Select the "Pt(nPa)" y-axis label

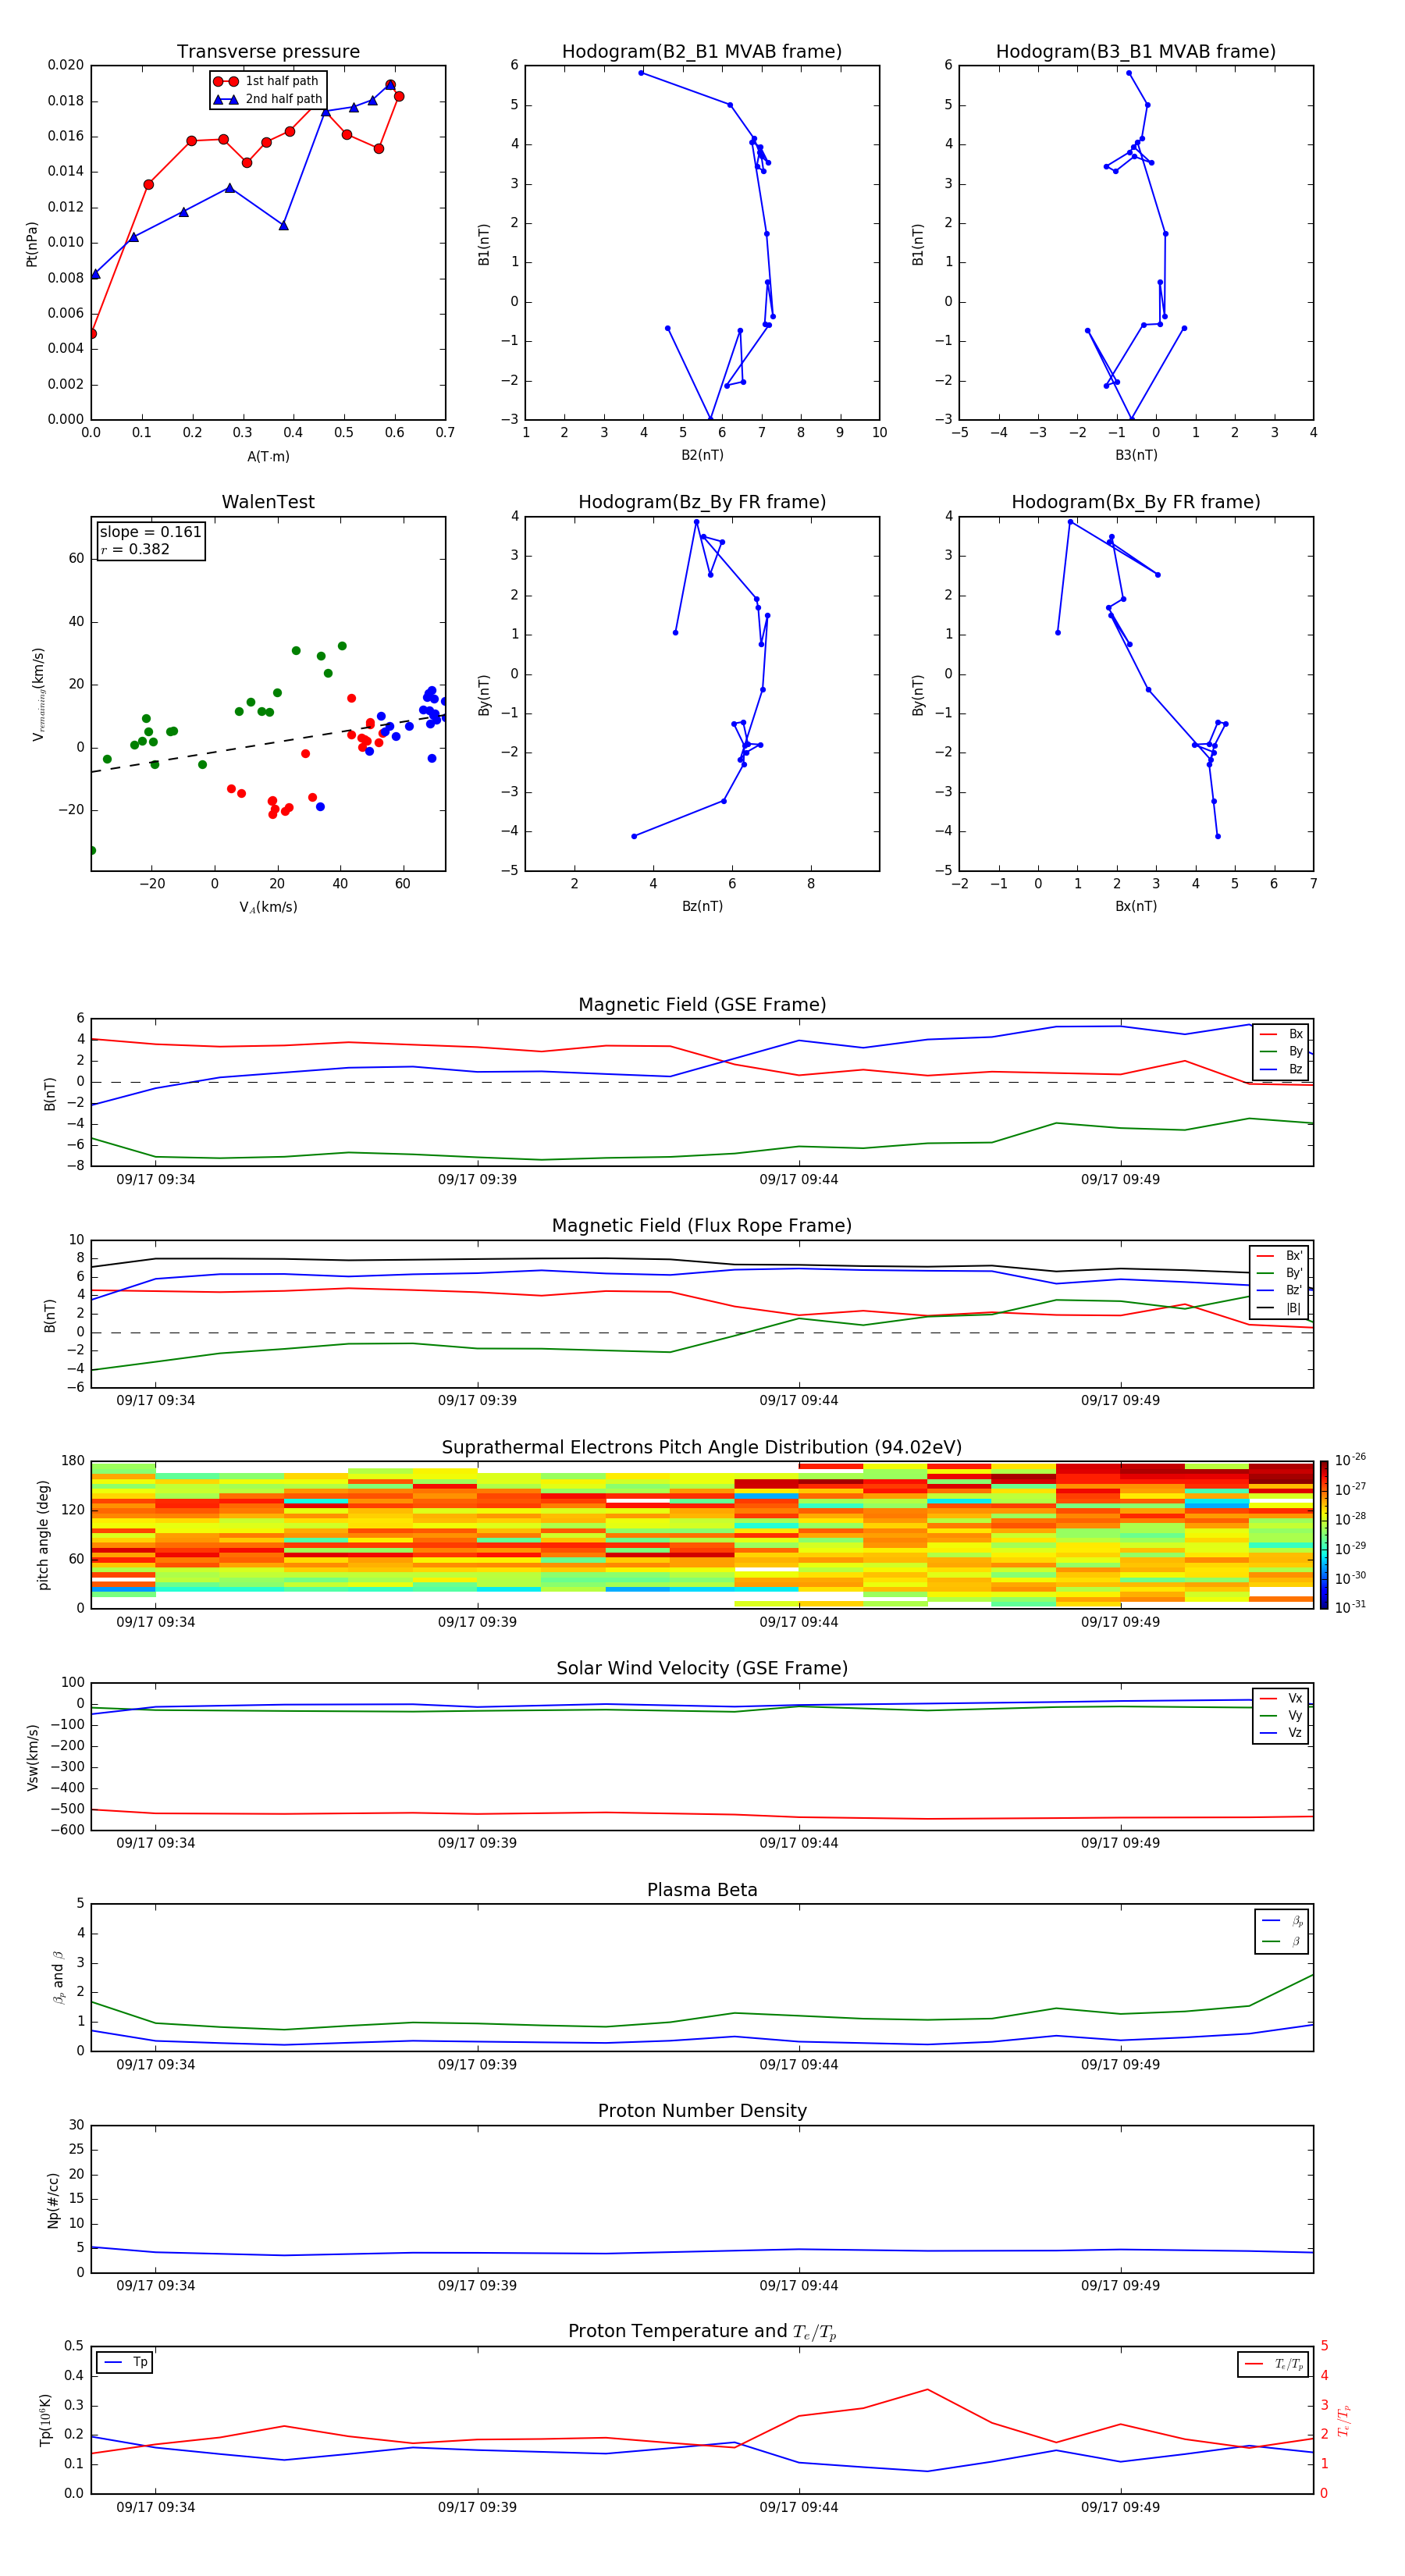point(32,244)
